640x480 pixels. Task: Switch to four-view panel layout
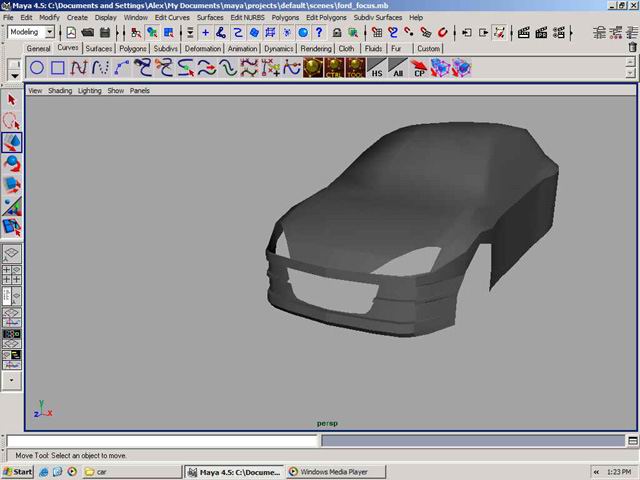click(x=12, y=274)
